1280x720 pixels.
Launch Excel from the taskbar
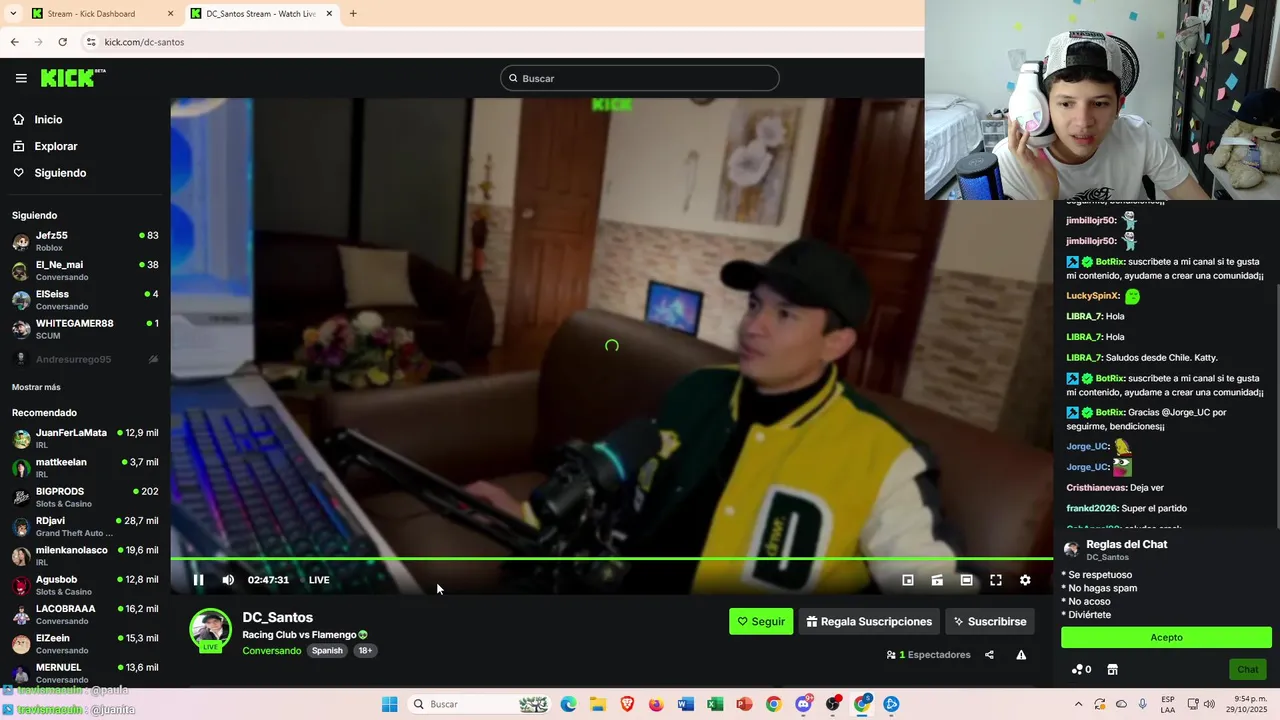point(715,704)
